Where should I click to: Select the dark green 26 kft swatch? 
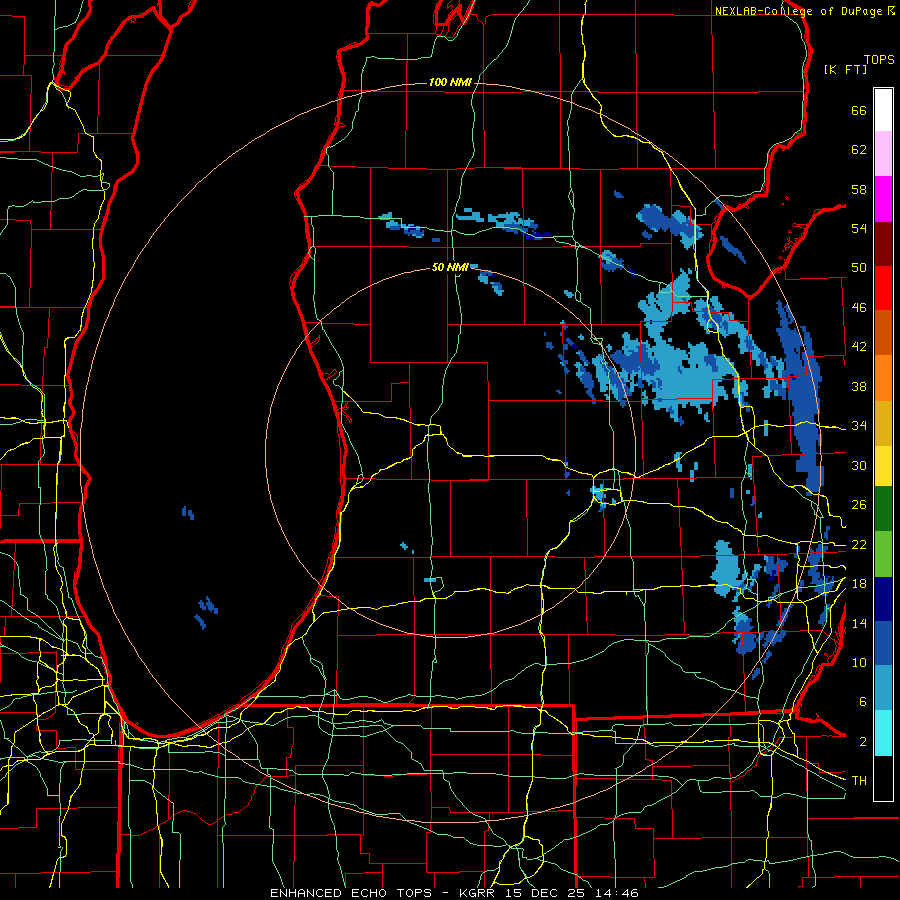point(883,509)
